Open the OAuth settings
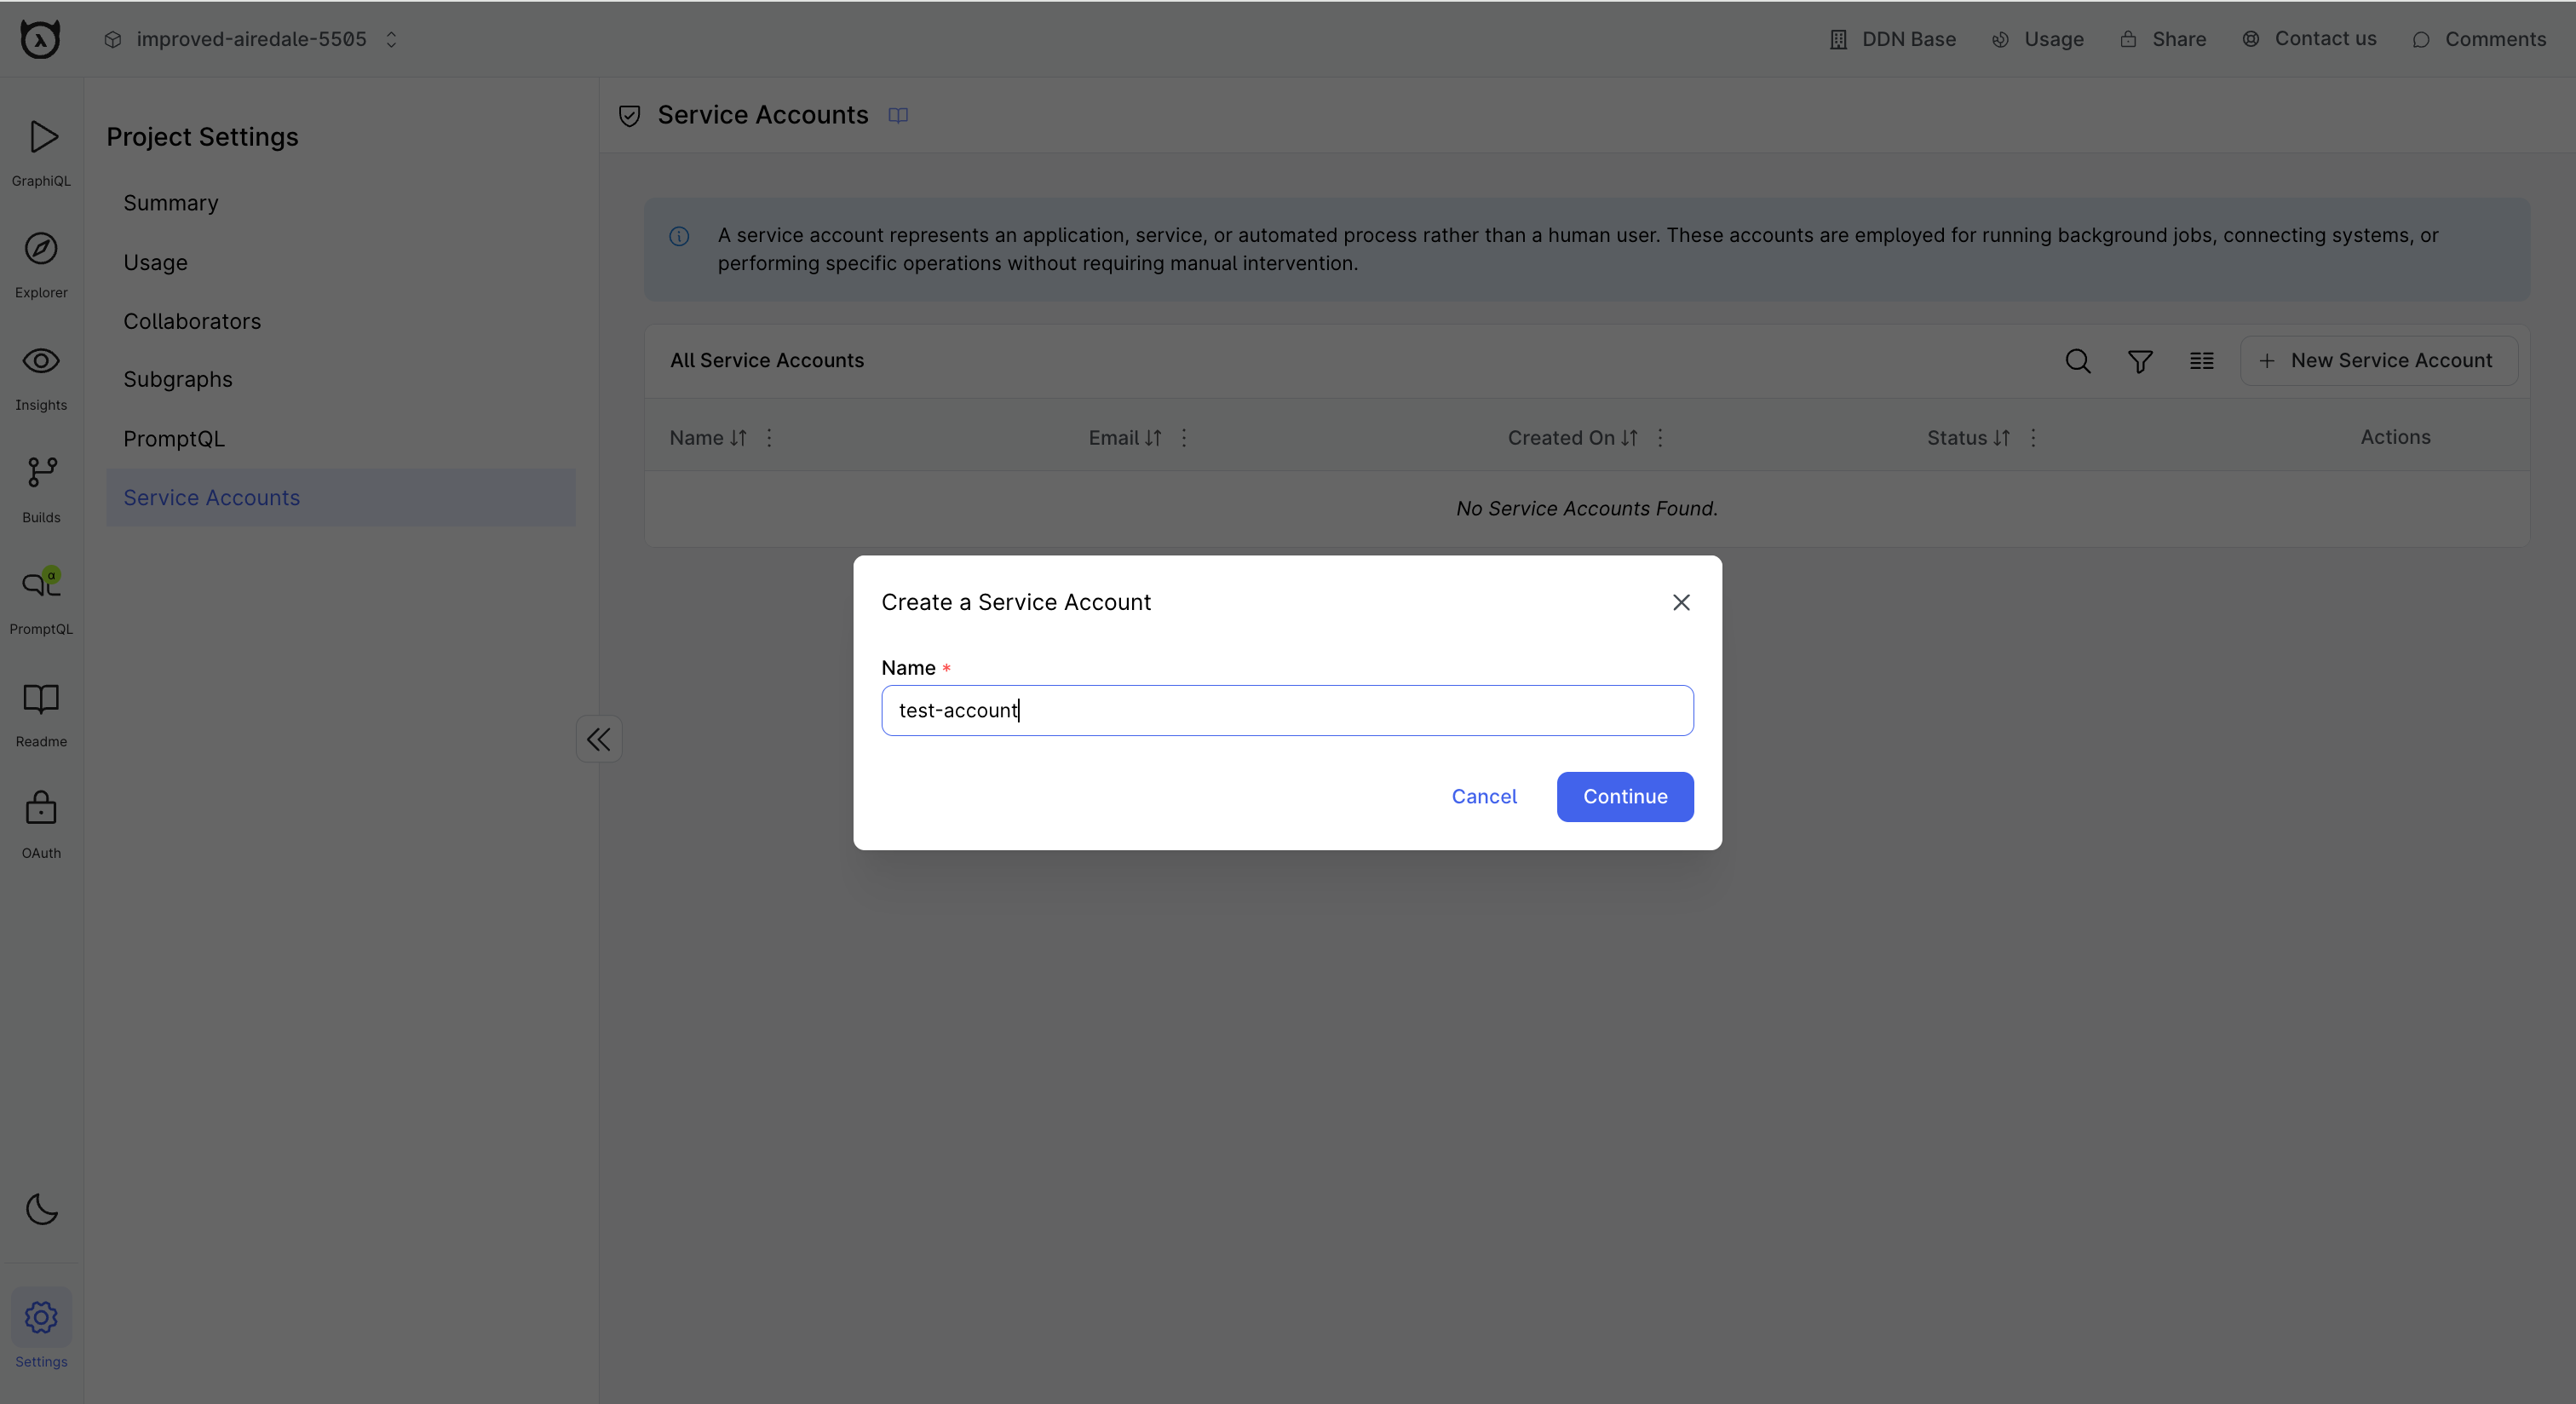The width and height of the screenshot is (2576, 1404). click(41, 820)
